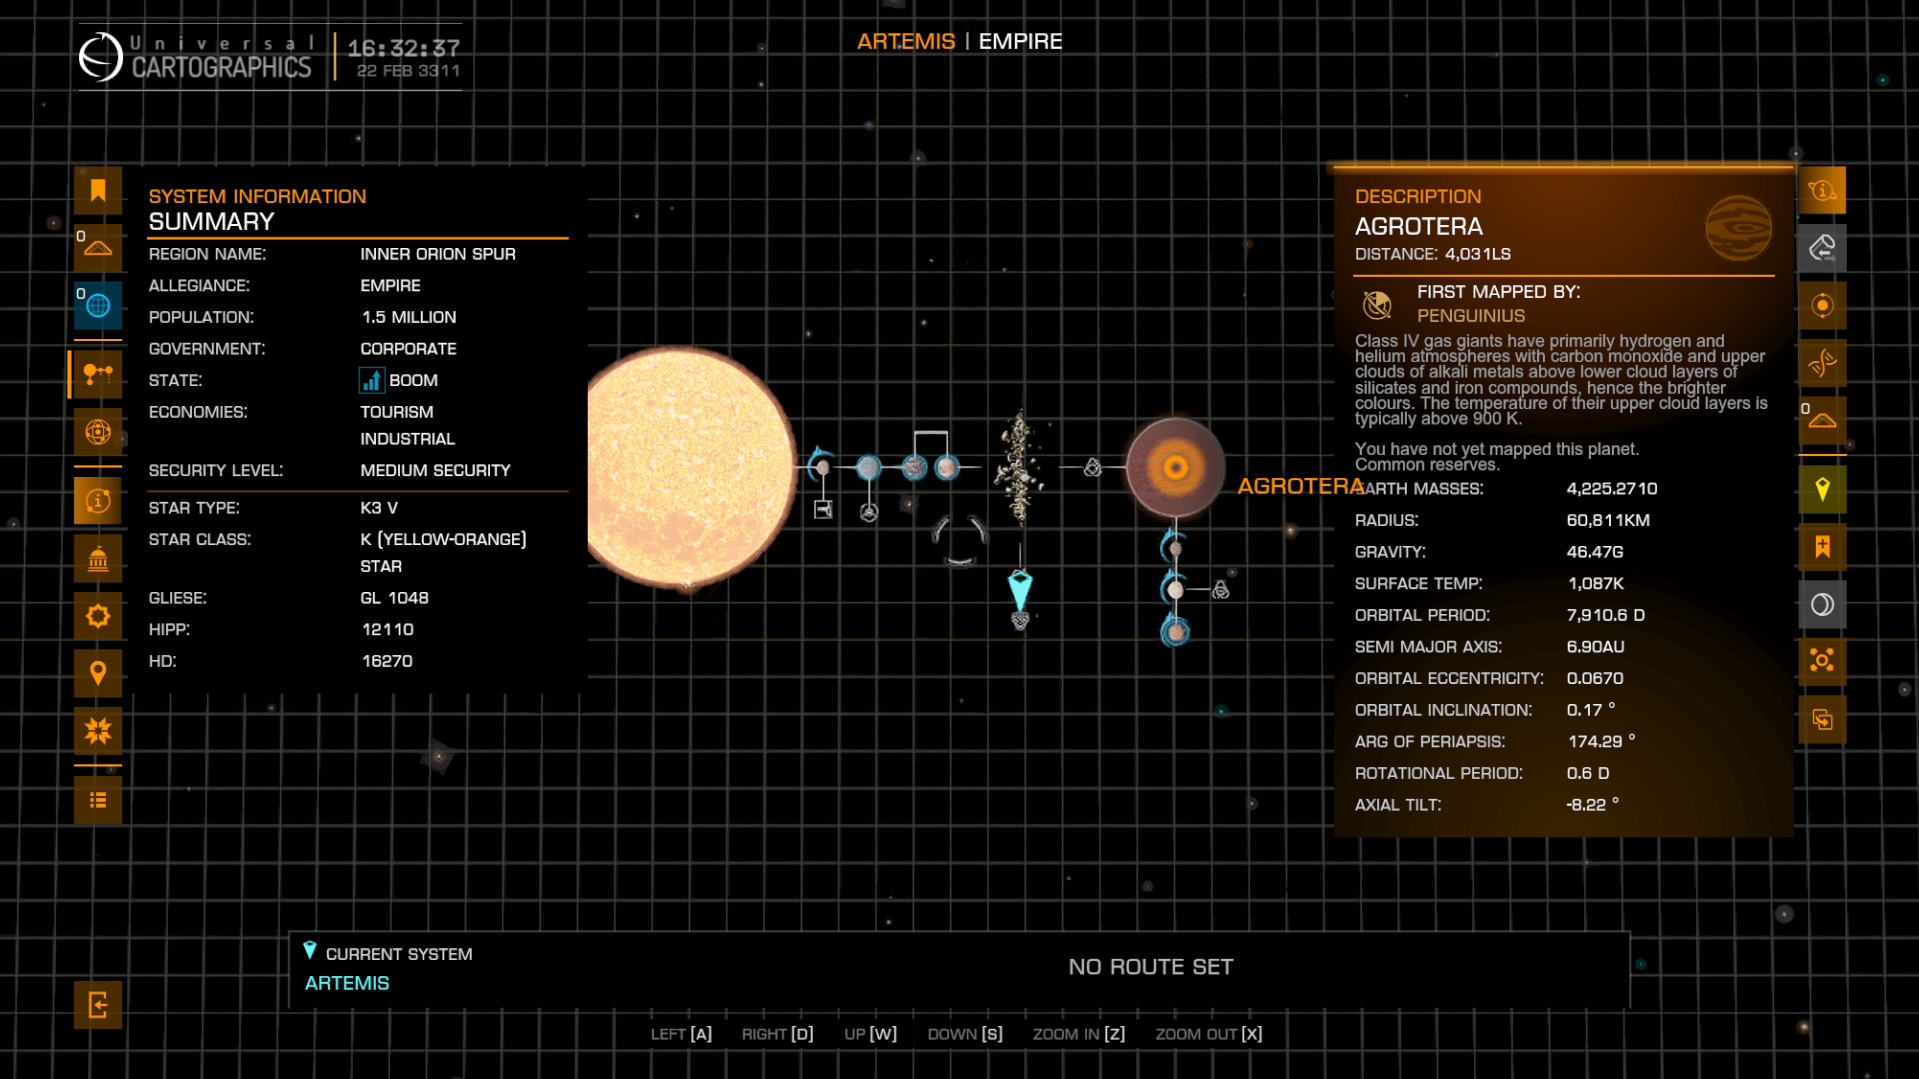The width and height of the screenshot is (1919, 1079).
Task: Open bookmarks tab in left sidebar
Action: pos(98,191)
